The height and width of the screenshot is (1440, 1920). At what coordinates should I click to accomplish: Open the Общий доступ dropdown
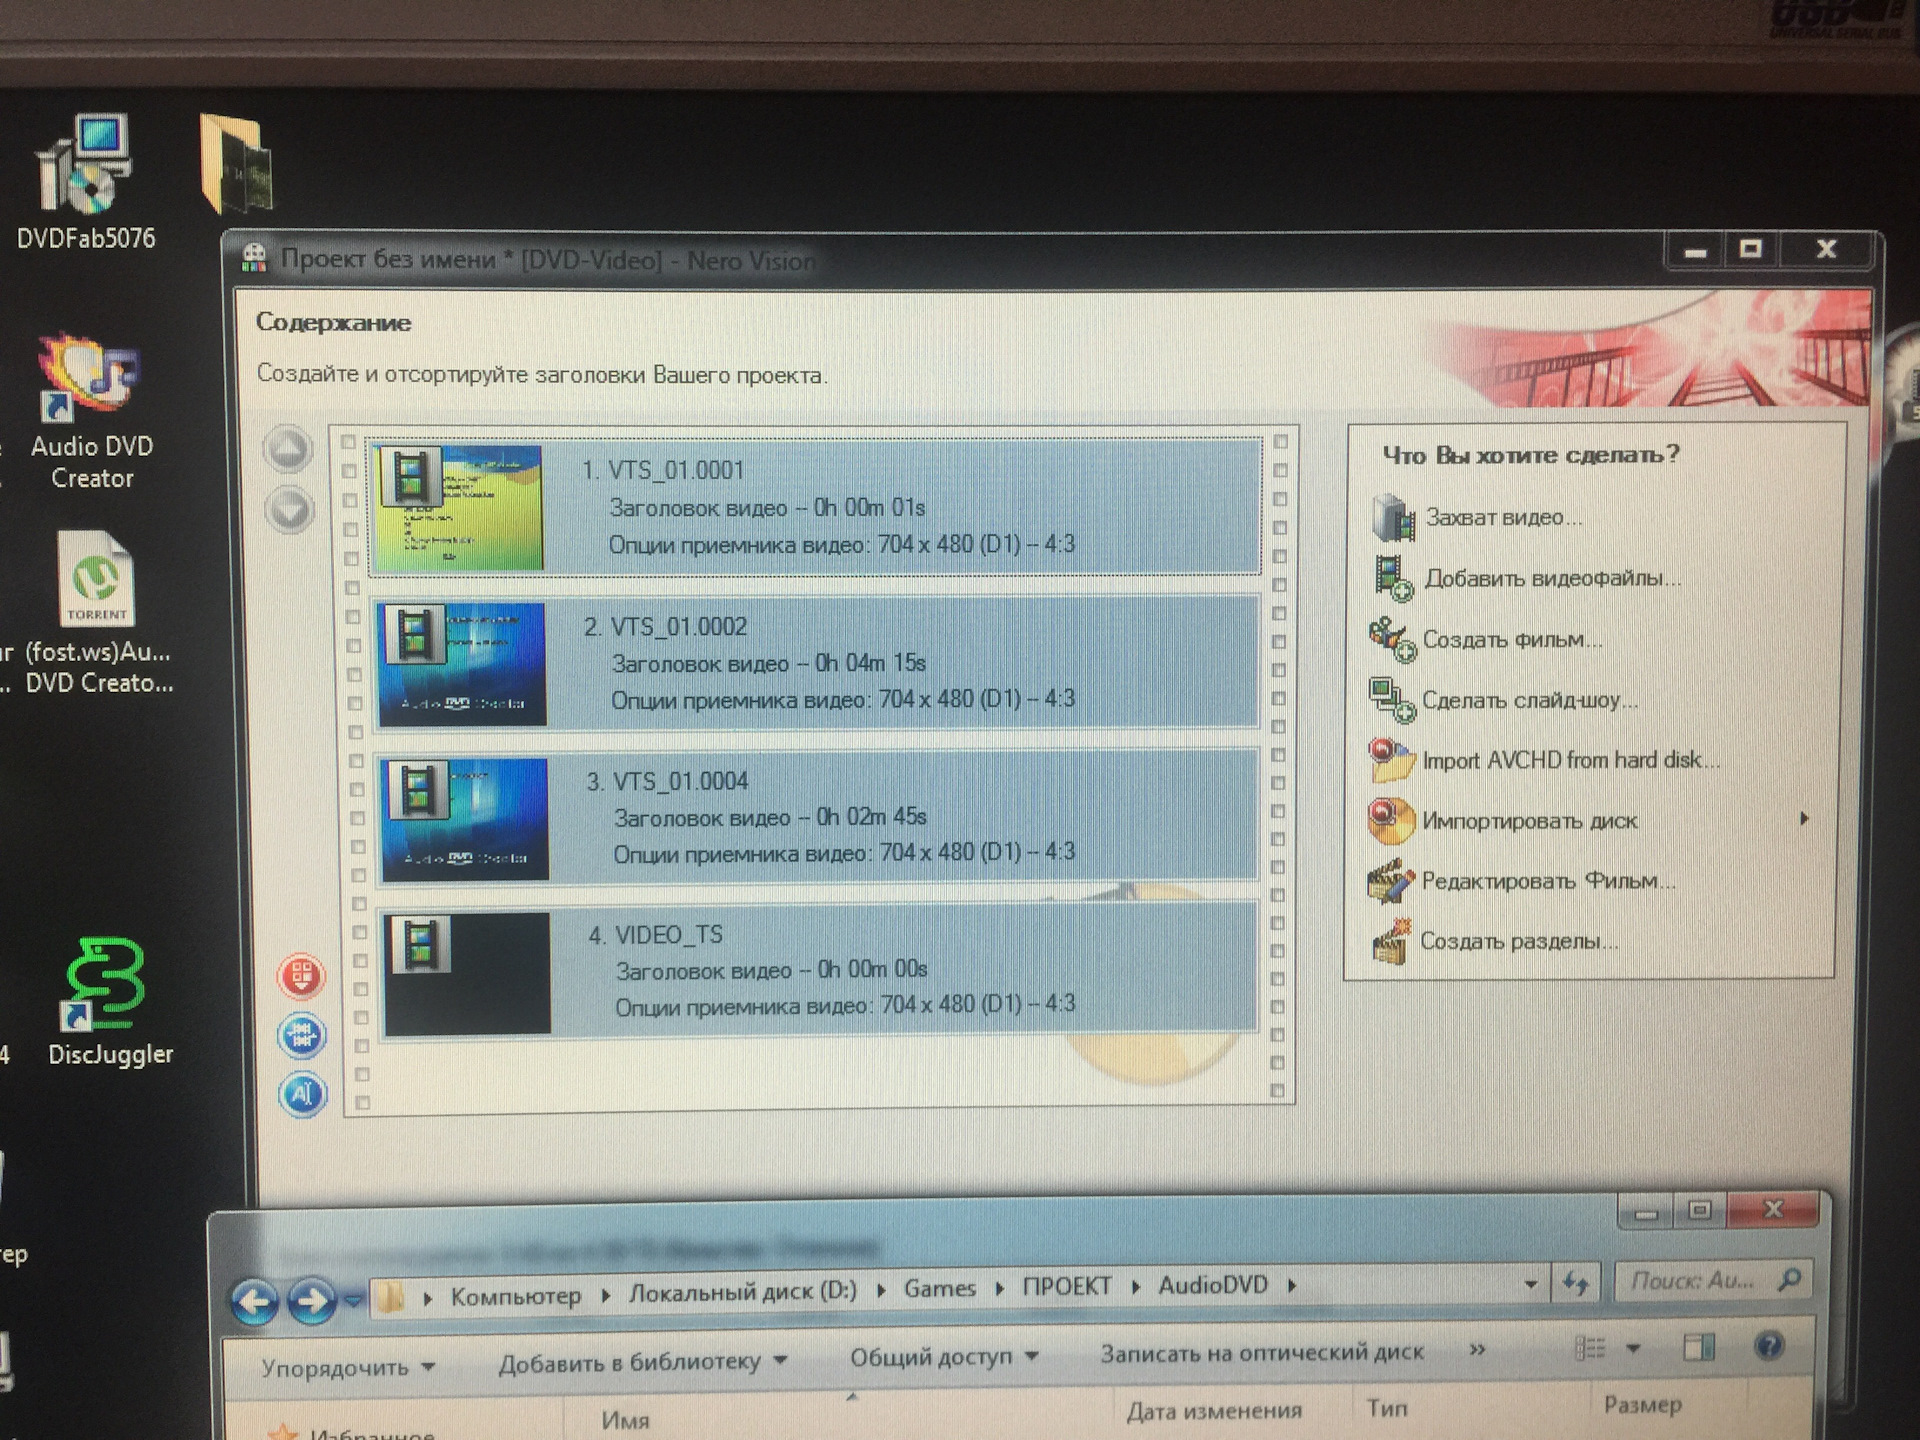(944, 1357)
